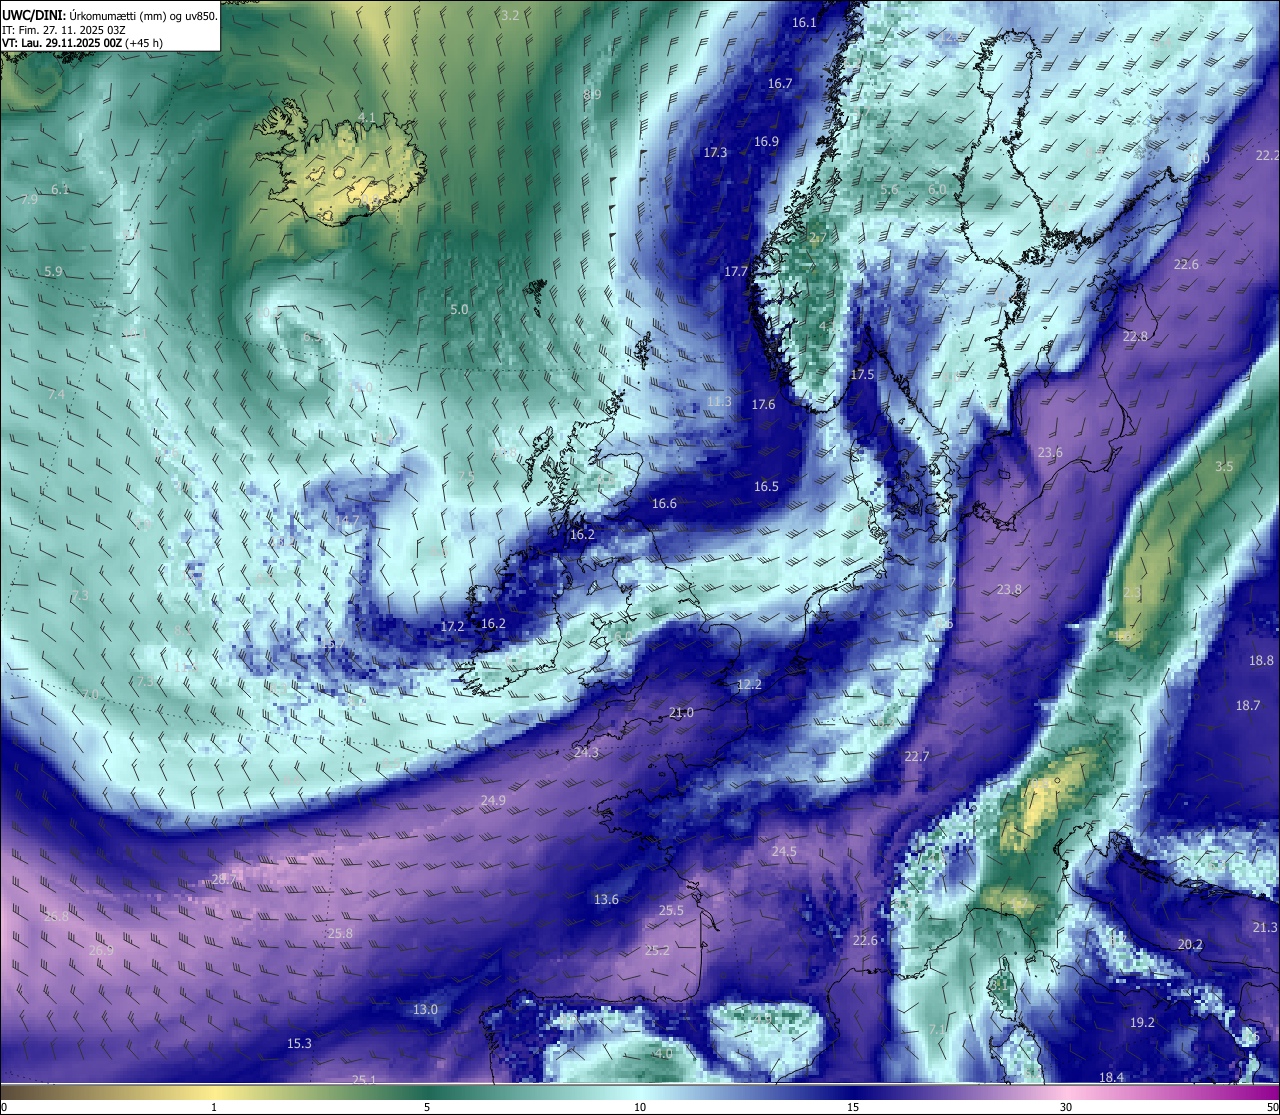Click the 50 tick on the color scale

click(x=1272, y=1107)
